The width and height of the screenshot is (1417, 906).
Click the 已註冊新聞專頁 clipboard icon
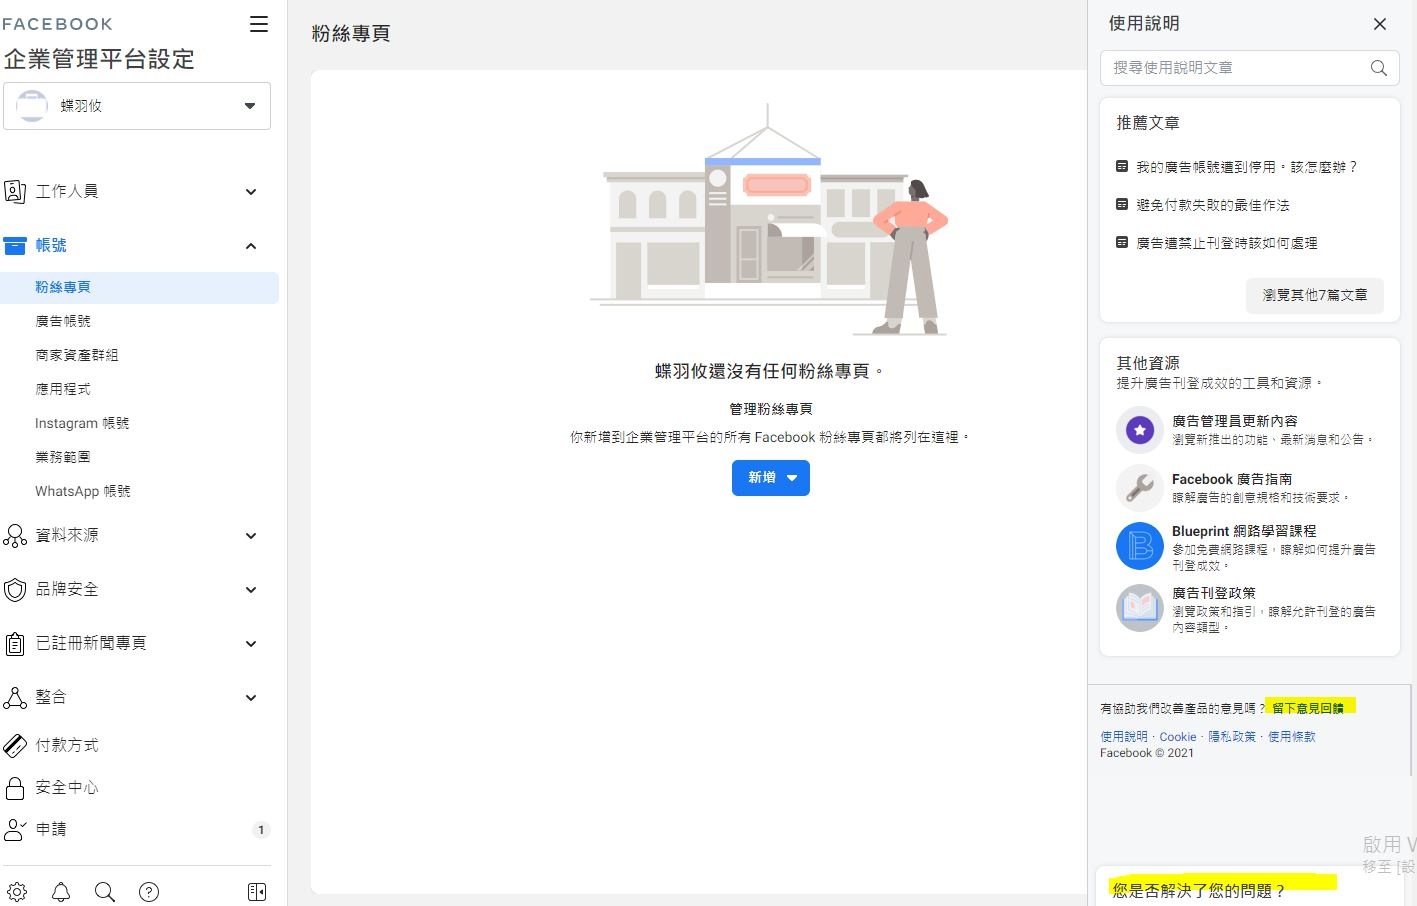tap(15, 643)
